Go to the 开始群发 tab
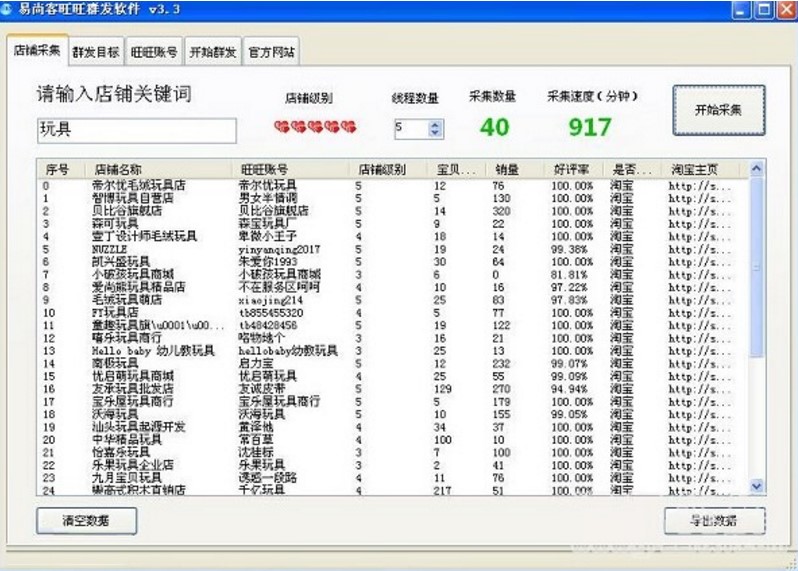Screen dimensions: 798x571 tap(213, 51)
